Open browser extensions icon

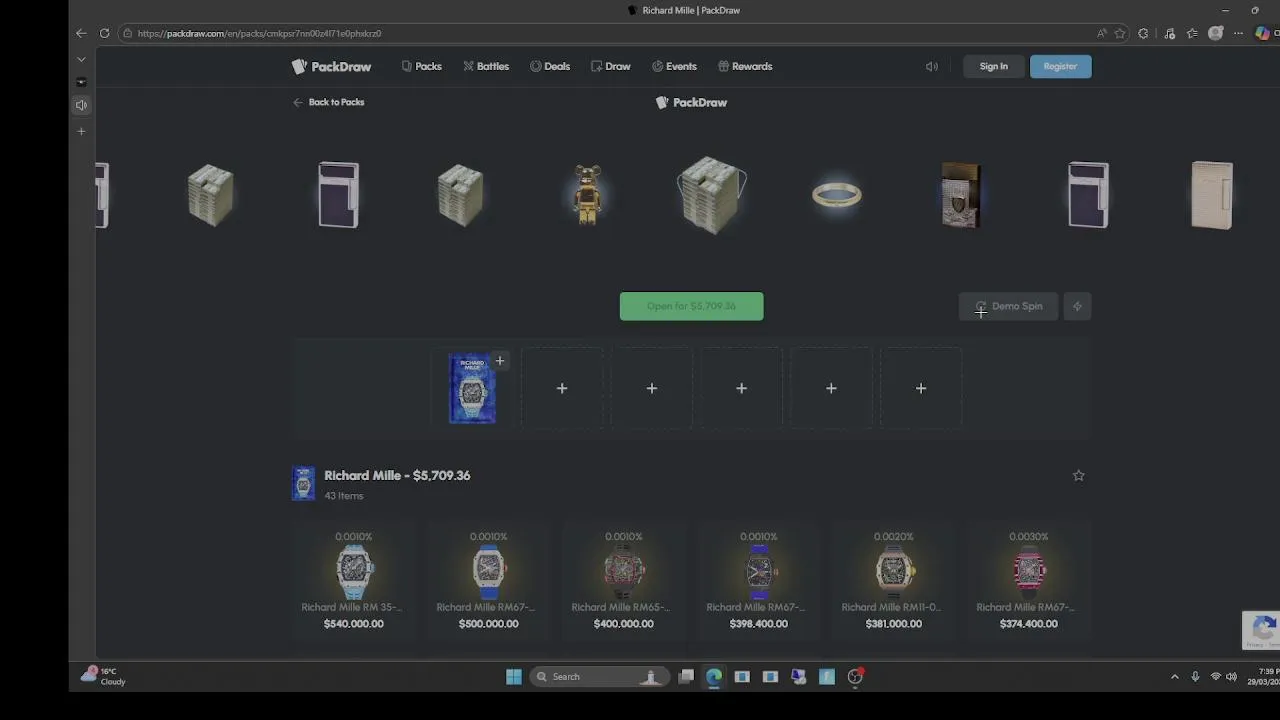point(1143,33)
